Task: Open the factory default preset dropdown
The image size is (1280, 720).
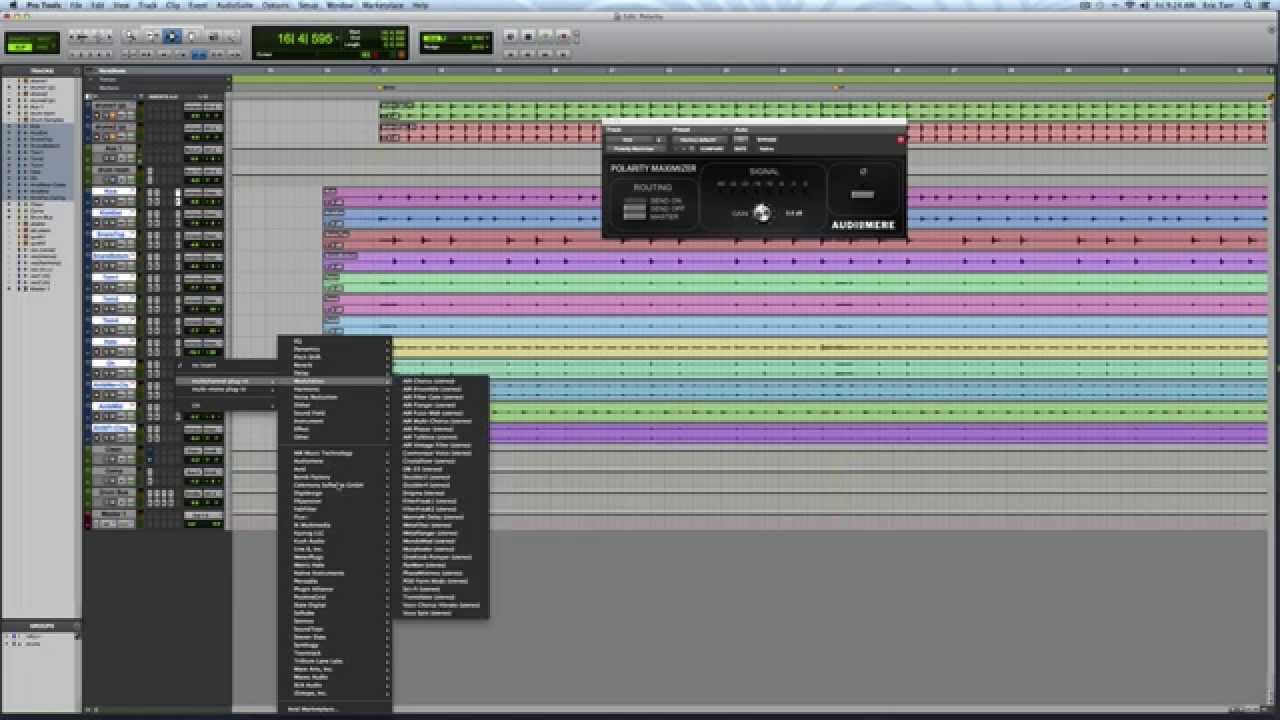Action: pos(698,140)
